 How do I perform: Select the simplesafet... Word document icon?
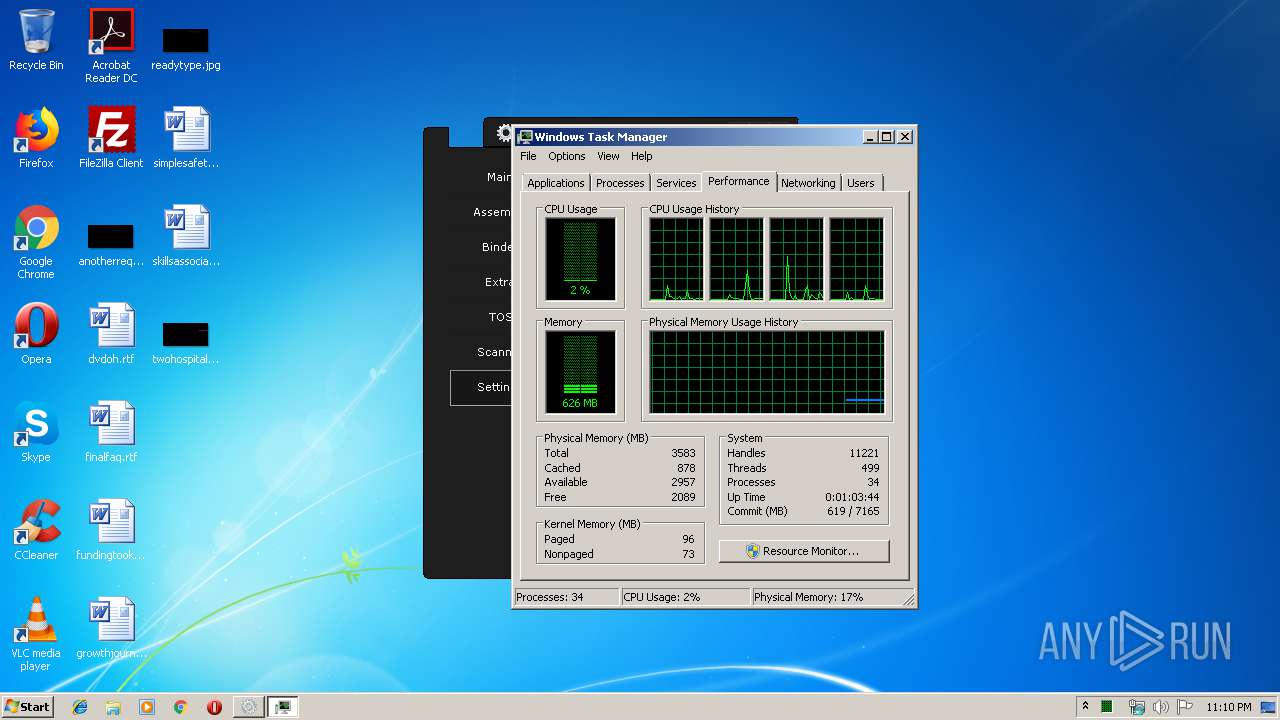coord(186,138)
